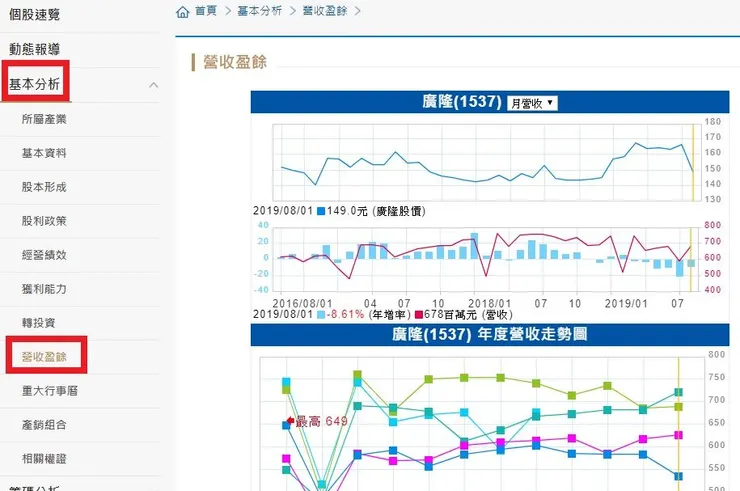Open 股利政策 sidebar item
Viewport: 740px width, 491px height.
44,221
